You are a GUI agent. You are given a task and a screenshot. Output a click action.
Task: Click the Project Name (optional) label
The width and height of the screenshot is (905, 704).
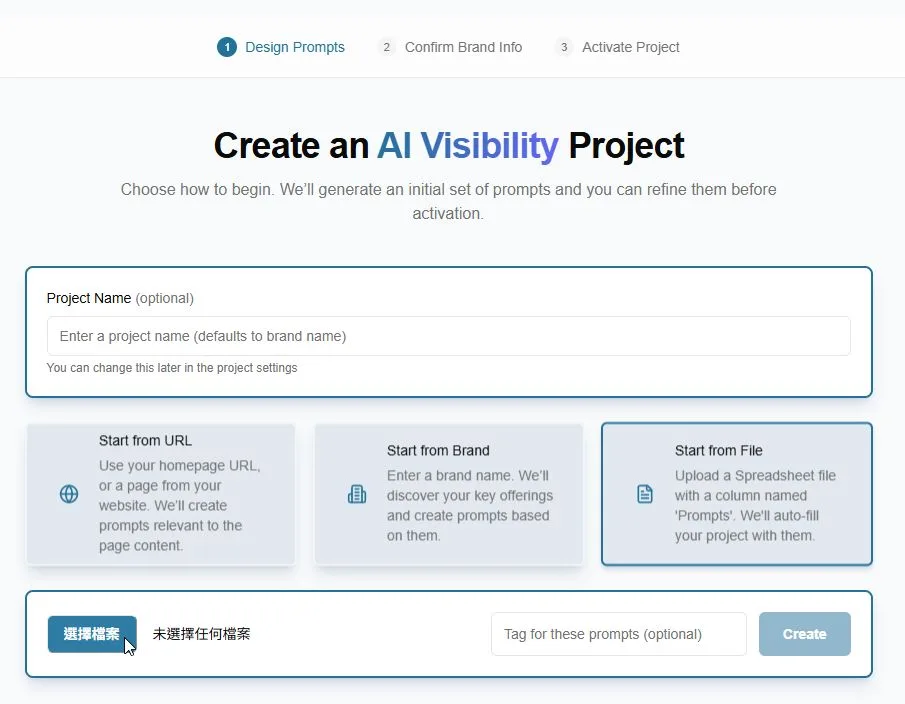click(x=120, y=298)
